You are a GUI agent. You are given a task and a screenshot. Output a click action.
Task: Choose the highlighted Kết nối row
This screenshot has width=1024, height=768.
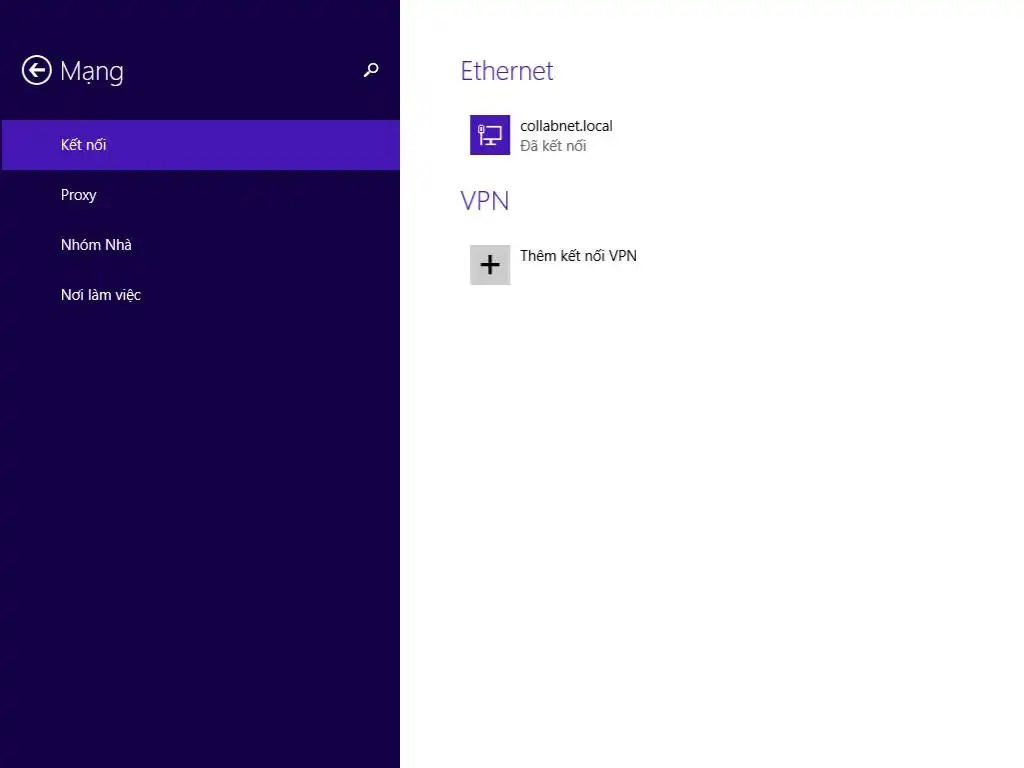tap(200, 145)
